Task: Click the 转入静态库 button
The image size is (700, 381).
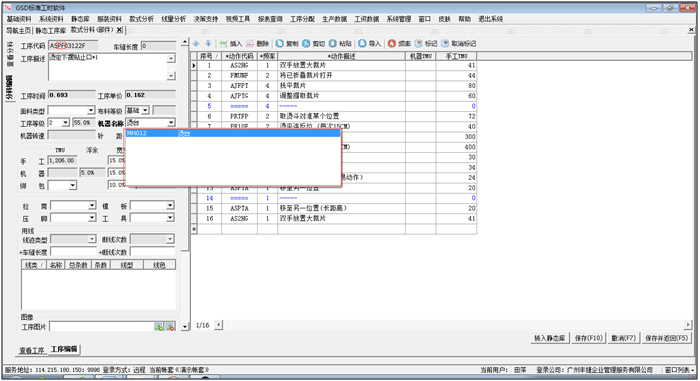Action: point(550,338)
